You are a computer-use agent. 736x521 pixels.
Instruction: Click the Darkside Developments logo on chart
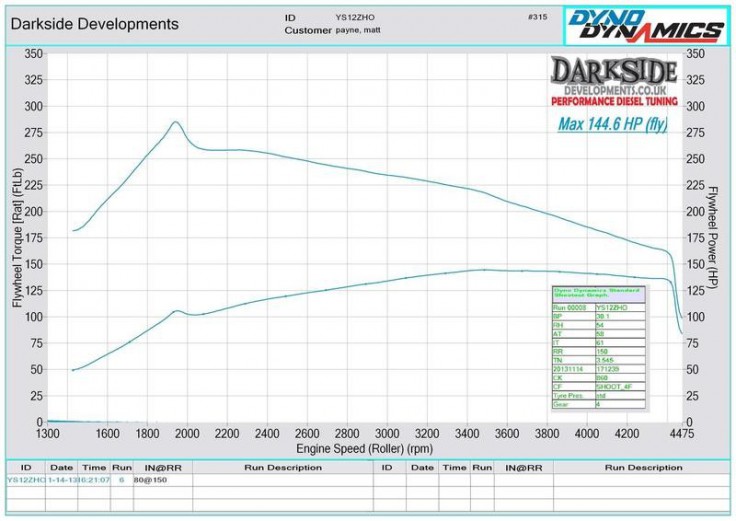click(612, 83)
